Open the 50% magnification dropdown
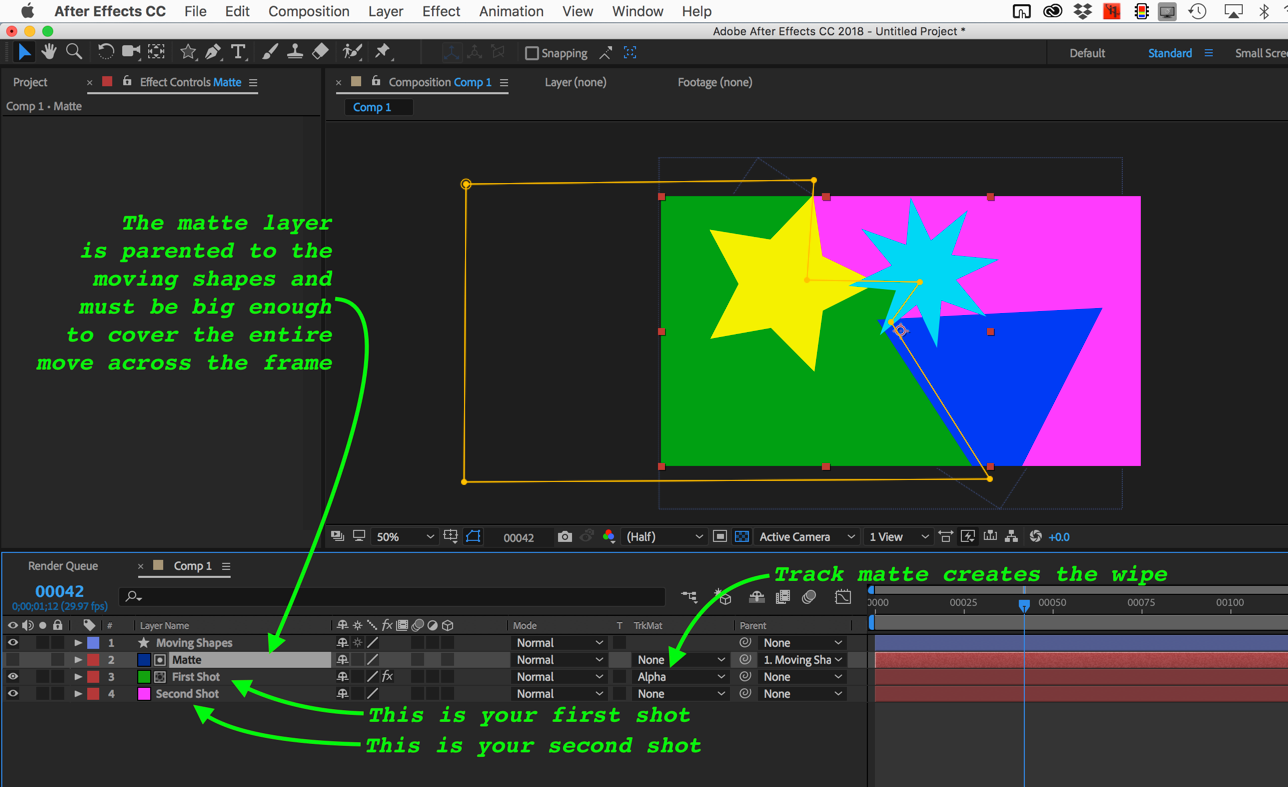Screen dimensions: 1288x787 pyautogui.click(x=405, y=537)
